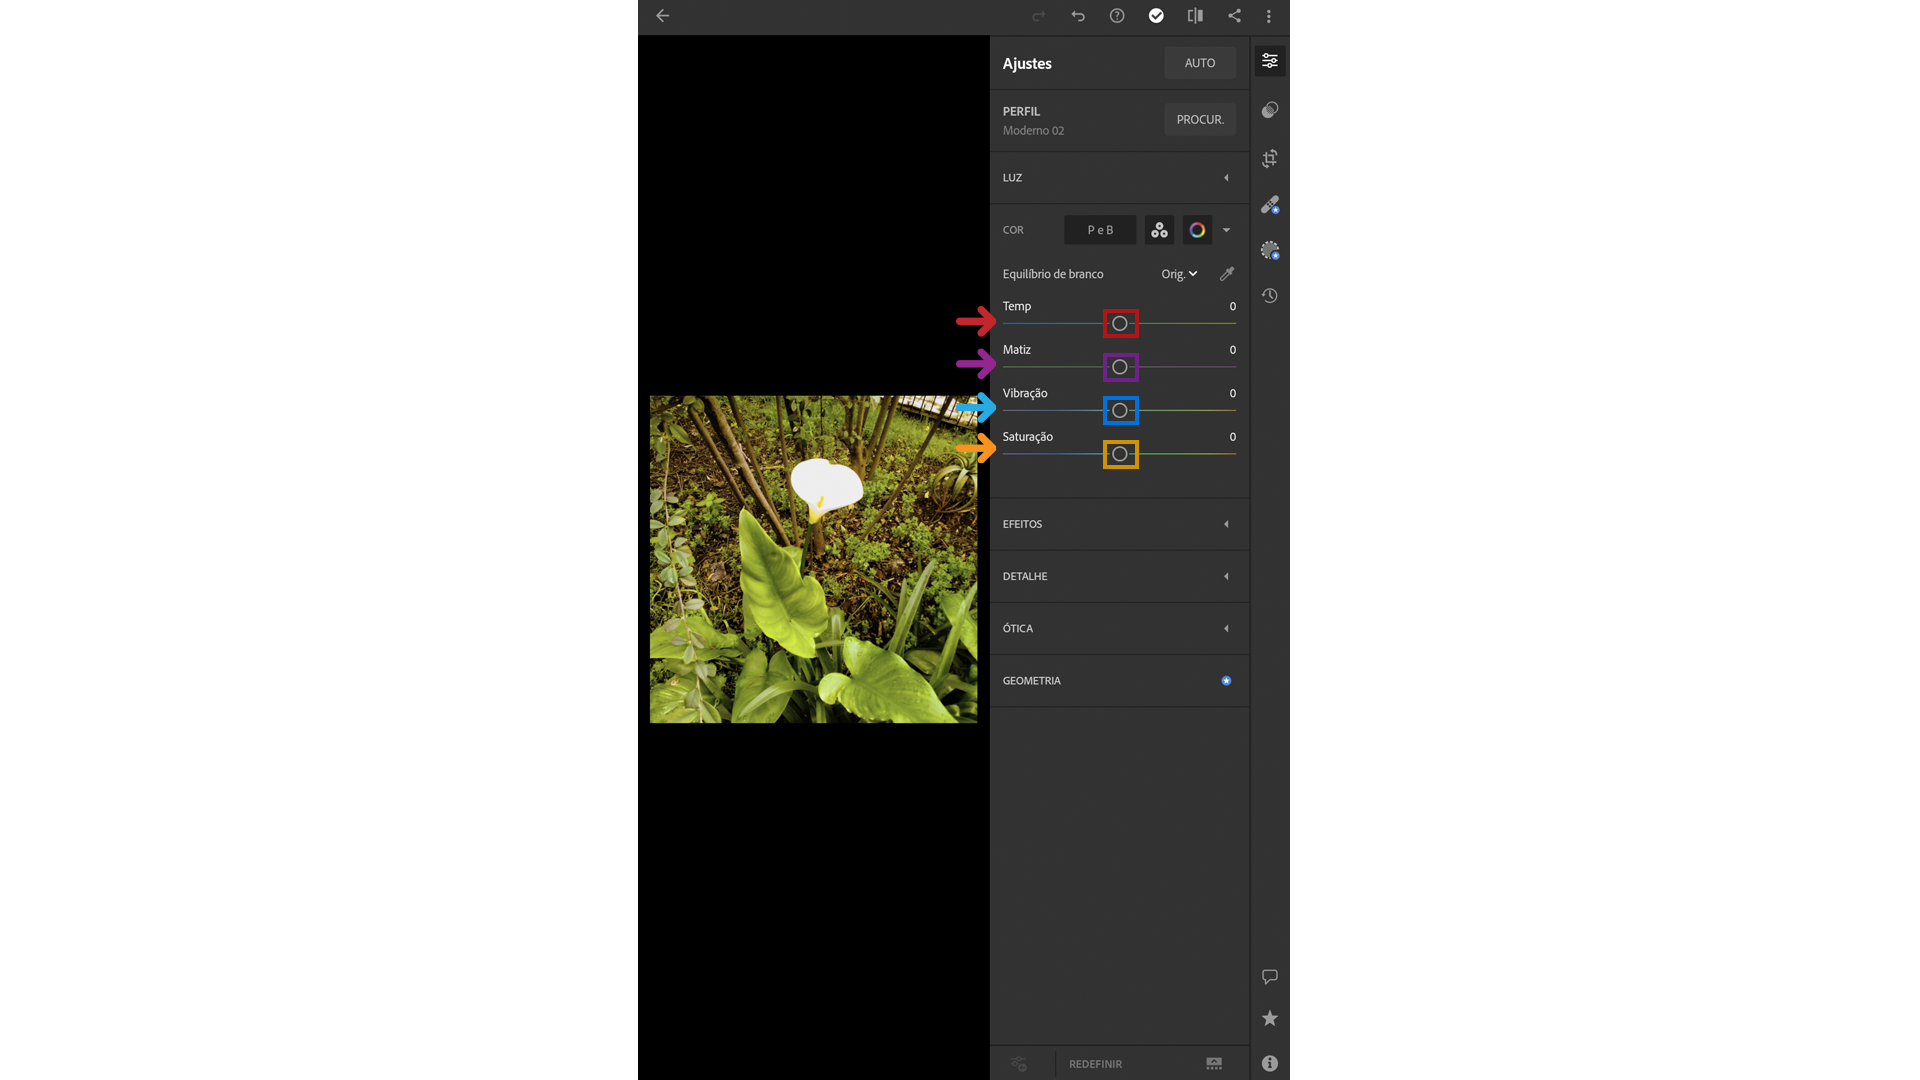Viewport: 1920px width, 1080px height.
Task: Open the color grading wheel icon
Action: tap(1197, 230)
